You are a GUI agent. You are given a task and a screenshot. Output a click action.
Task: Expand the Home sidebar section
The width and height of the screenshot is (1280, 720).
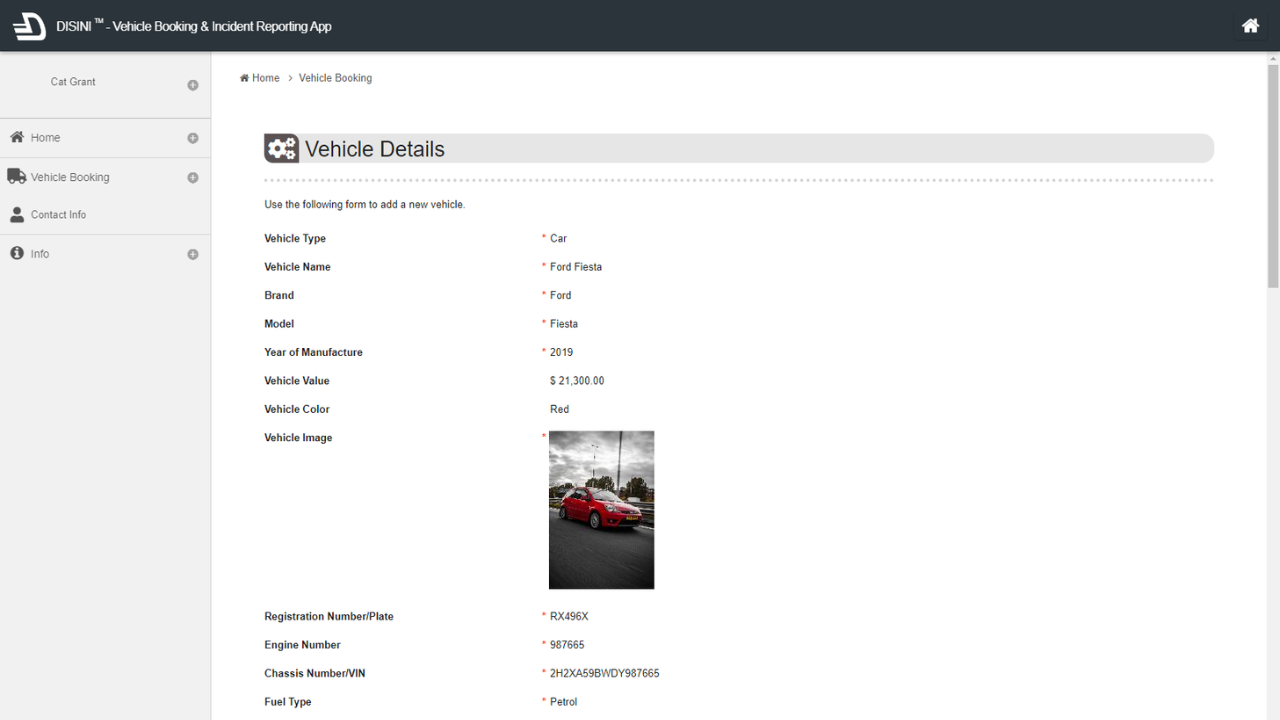(x=193, y=138)
